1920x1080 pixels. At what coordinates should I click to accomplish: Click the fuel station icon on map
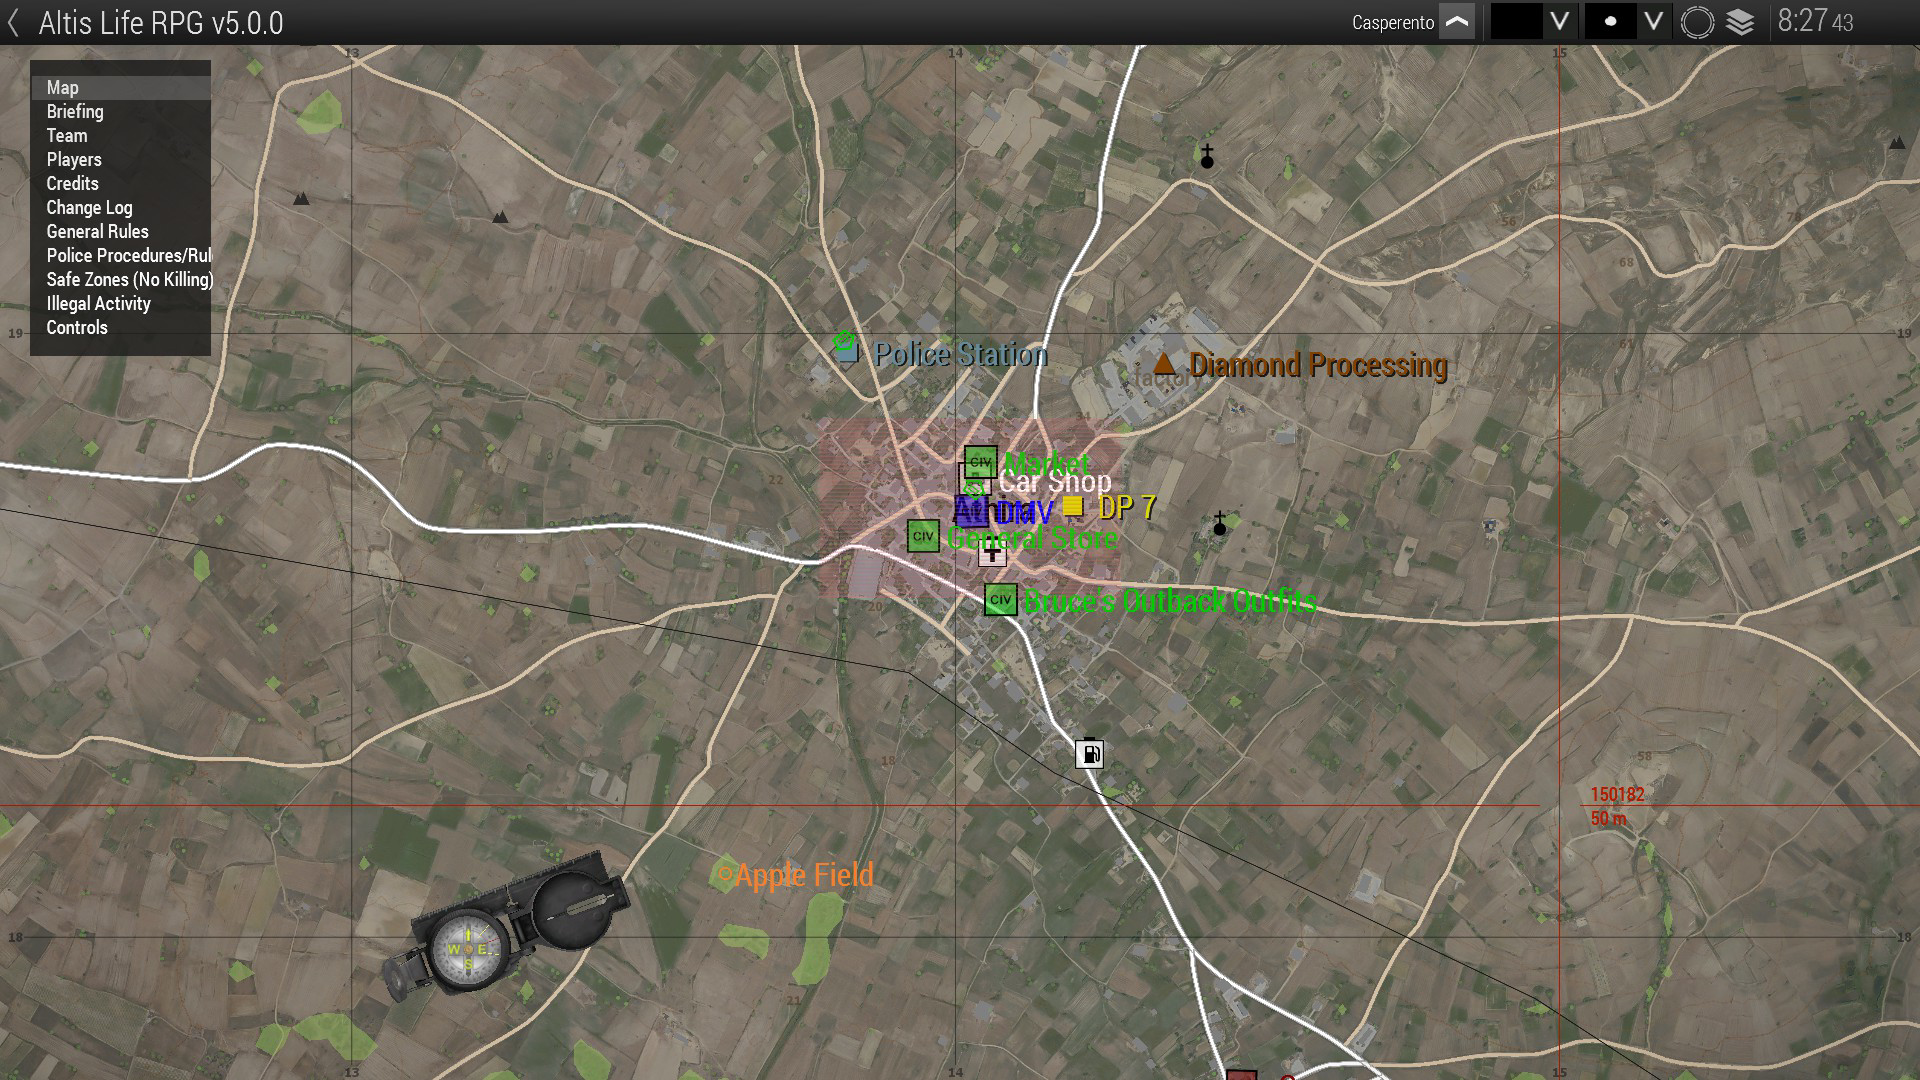pos(1089,753)
